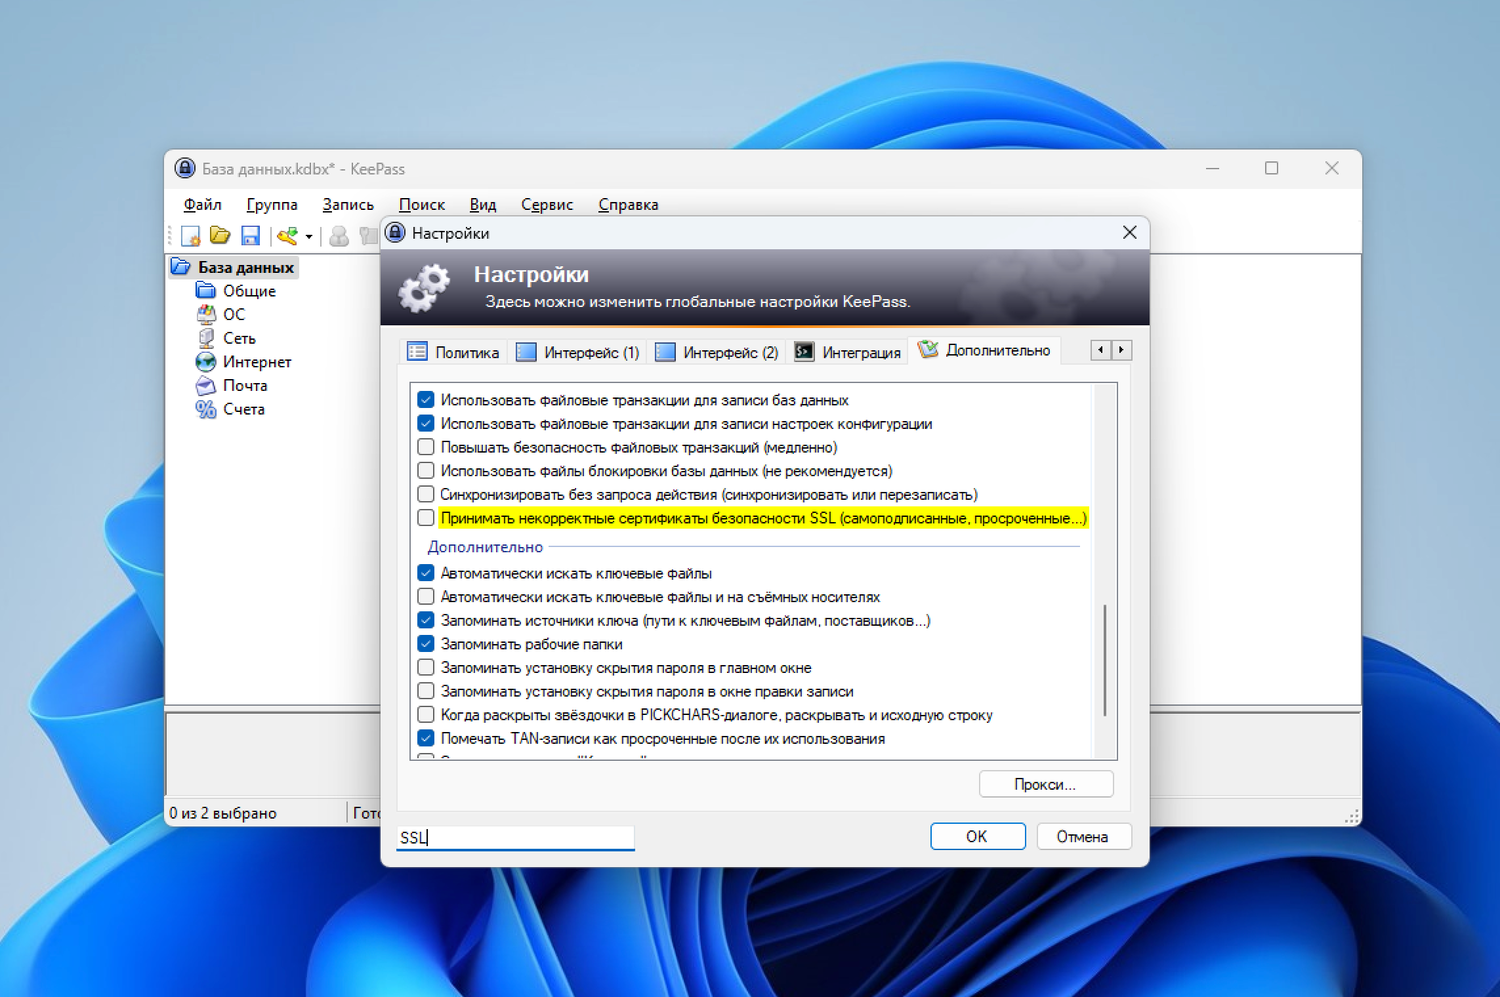Click the options list vertical scrollbar thumb
The image size is (1500, 997).
tap(1105, 660)
